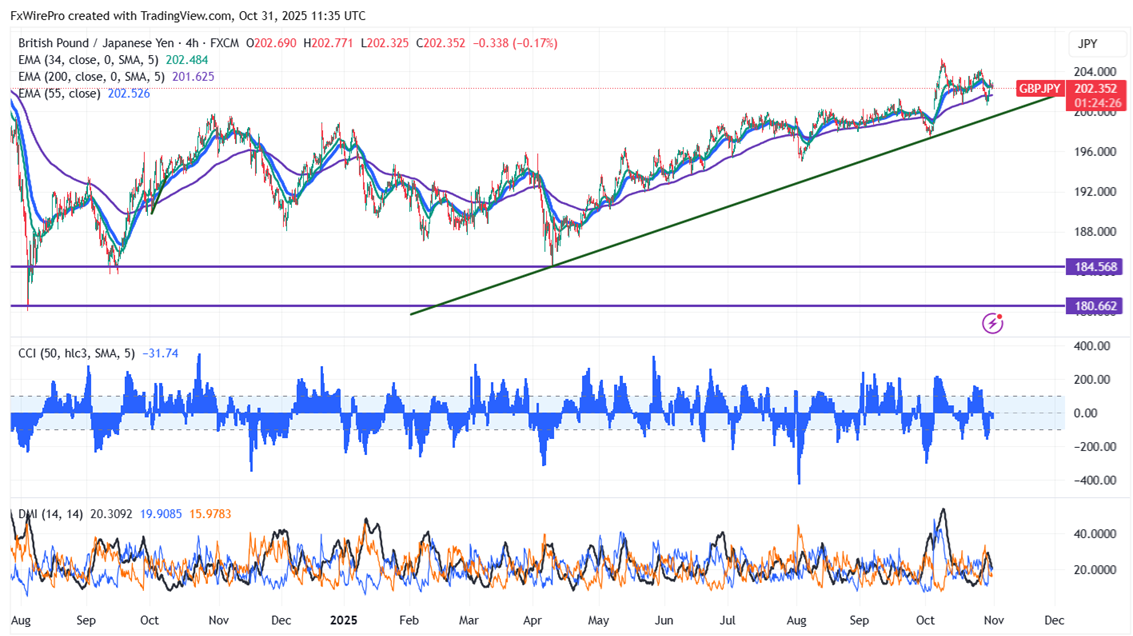Click the 202.352 current price tag
Image resolution: width=1133 pixels, height=636 pixels.
tap(1096, 88)
